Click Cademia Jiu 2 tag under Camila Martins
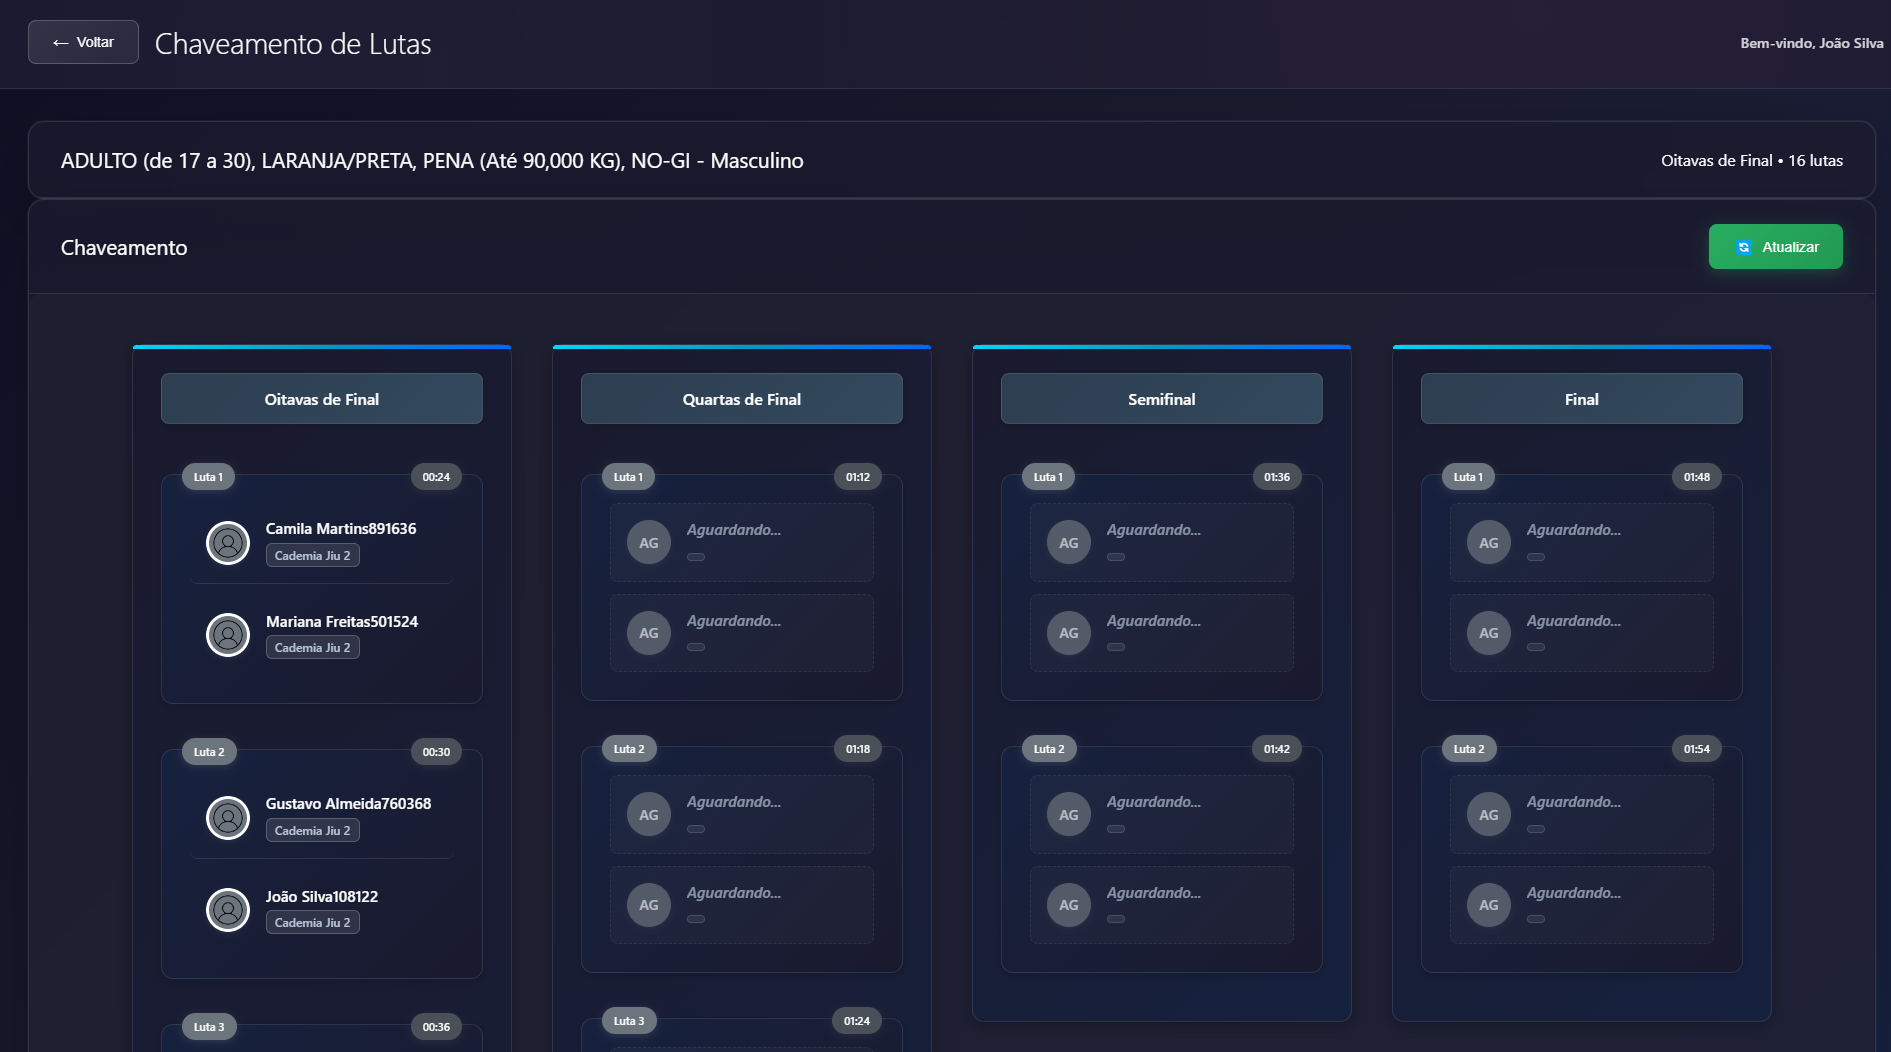This screenshot has height=1052, width=1891. [312, 556]
